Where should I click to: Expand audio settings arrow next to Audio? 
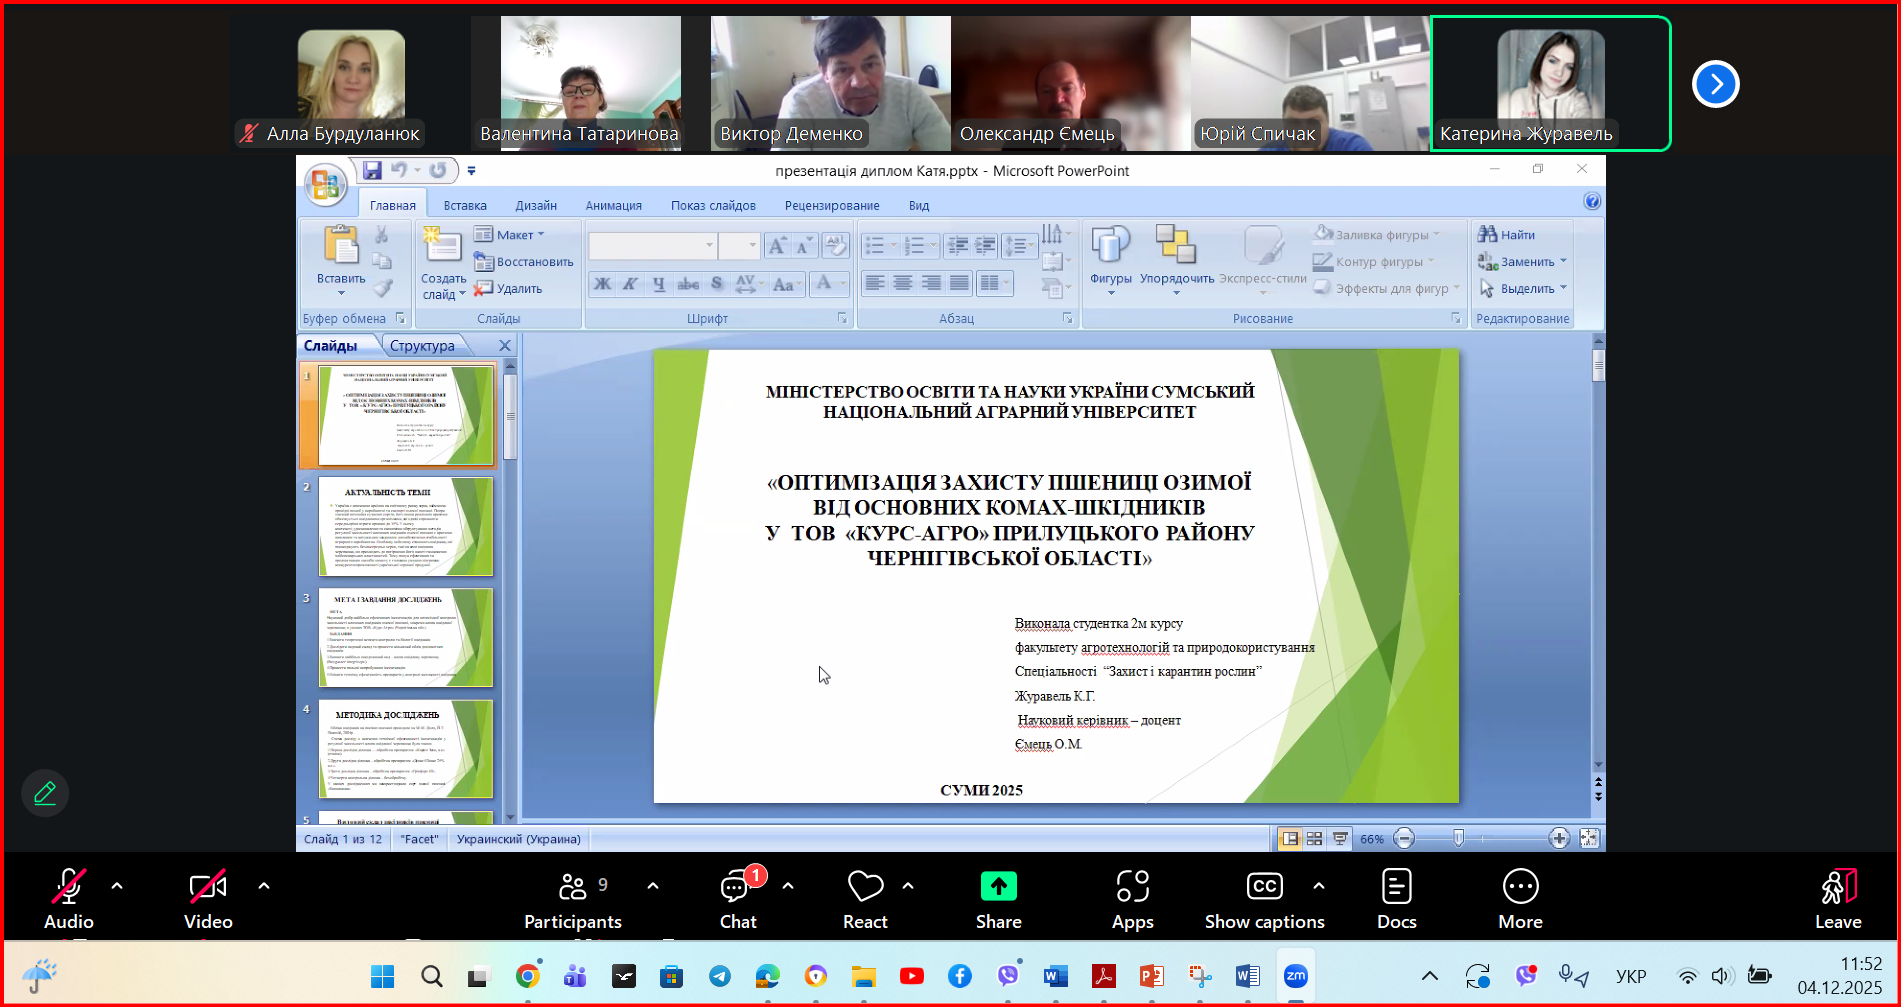117,886
